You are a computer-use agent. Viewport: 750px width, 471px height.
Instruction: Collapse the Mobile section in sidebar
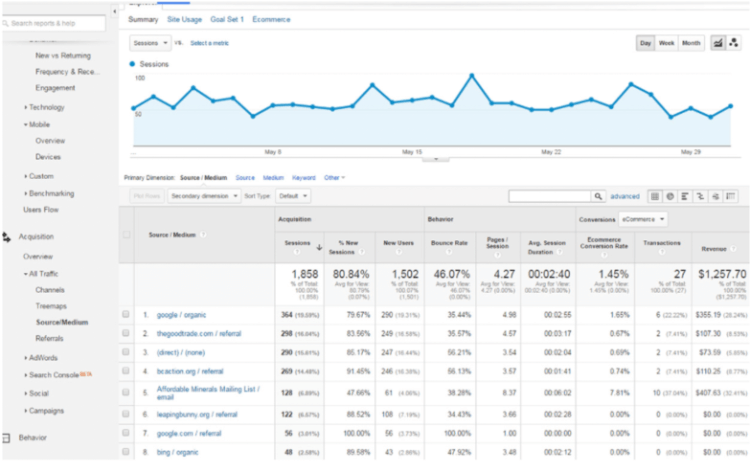[37, 125]
